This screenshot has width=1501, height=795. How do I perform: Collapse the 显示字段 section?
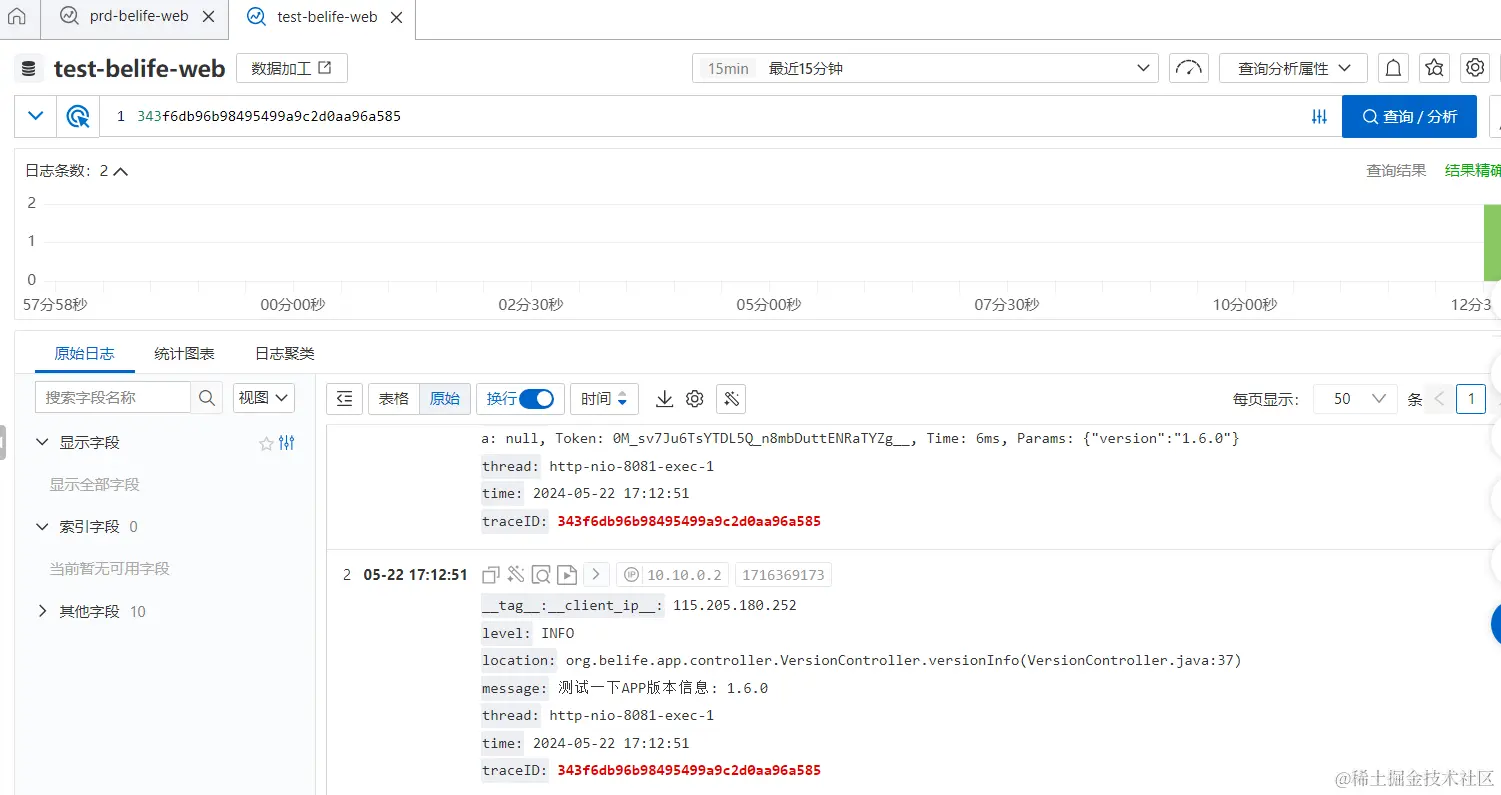42,442
